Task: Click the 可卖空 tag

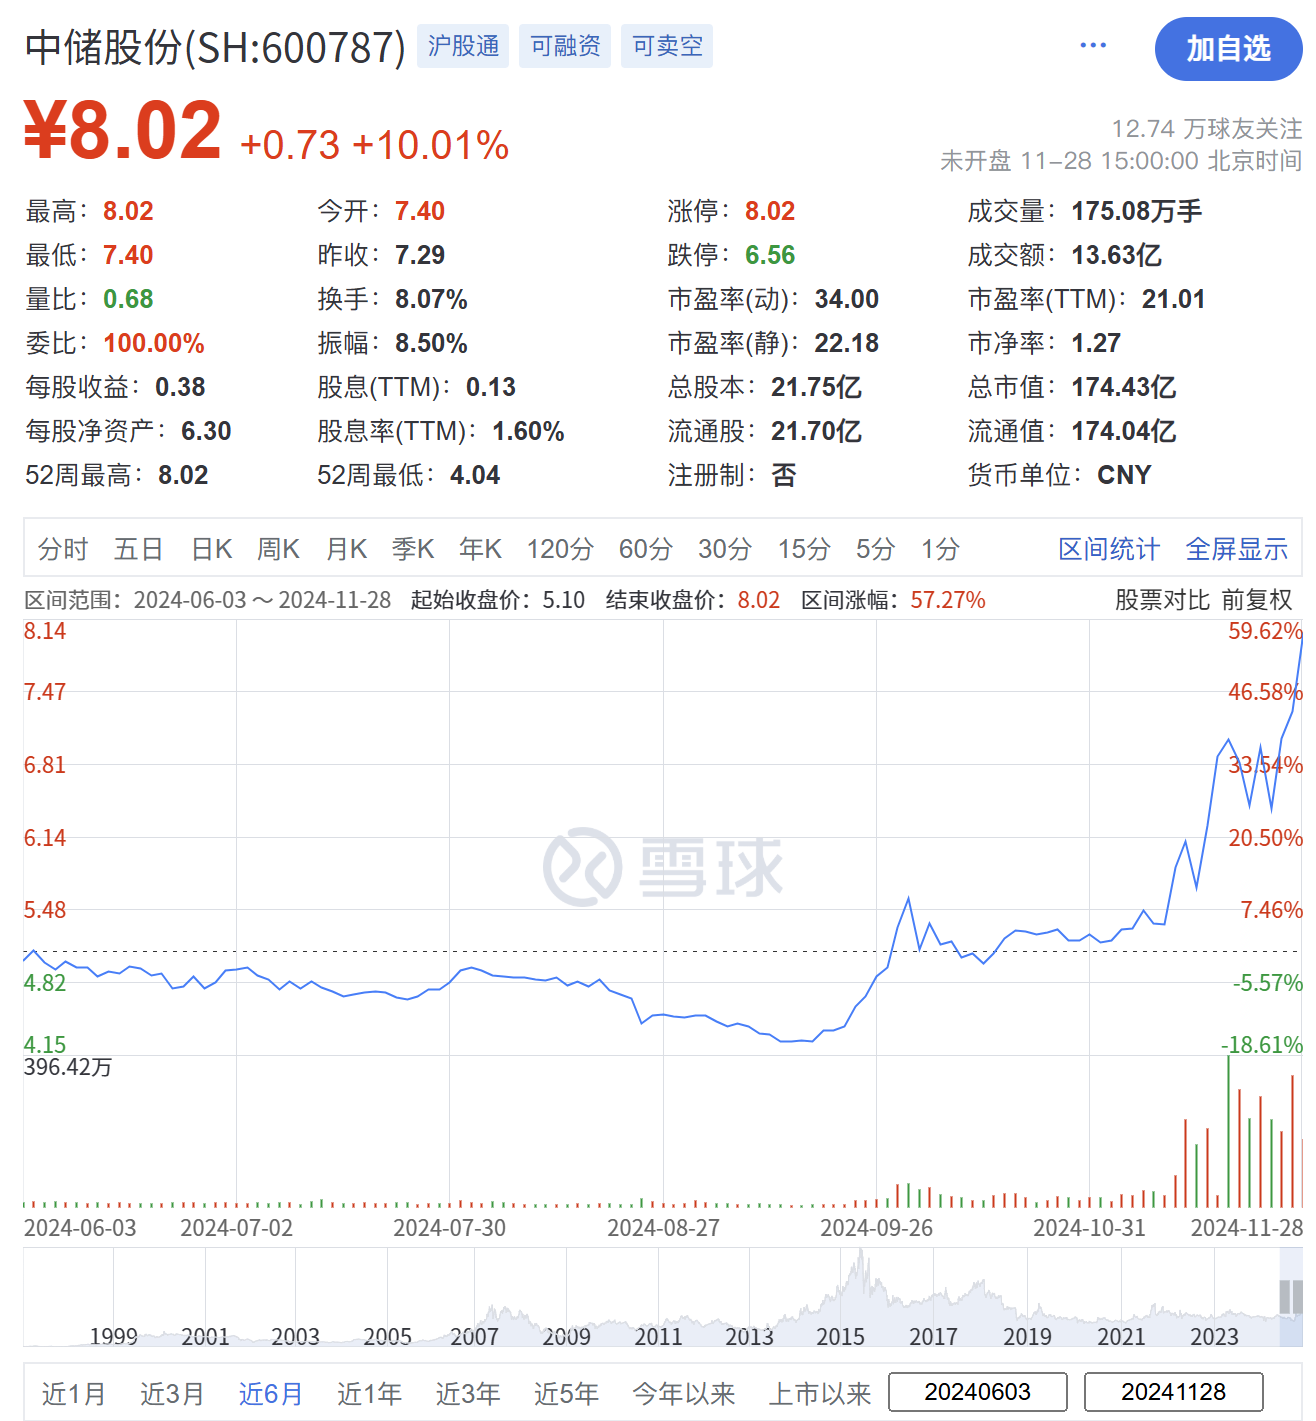Action: pyautogui.click(x=667, y=46)
